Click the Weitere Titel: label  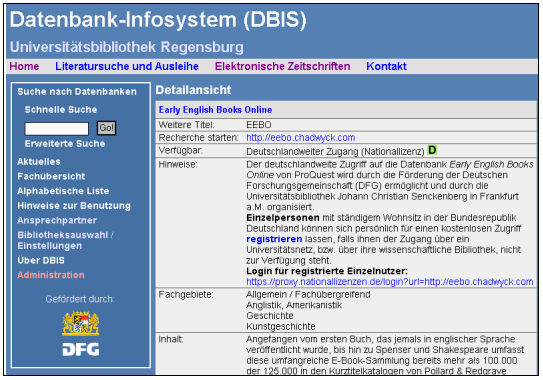[186, 125]
